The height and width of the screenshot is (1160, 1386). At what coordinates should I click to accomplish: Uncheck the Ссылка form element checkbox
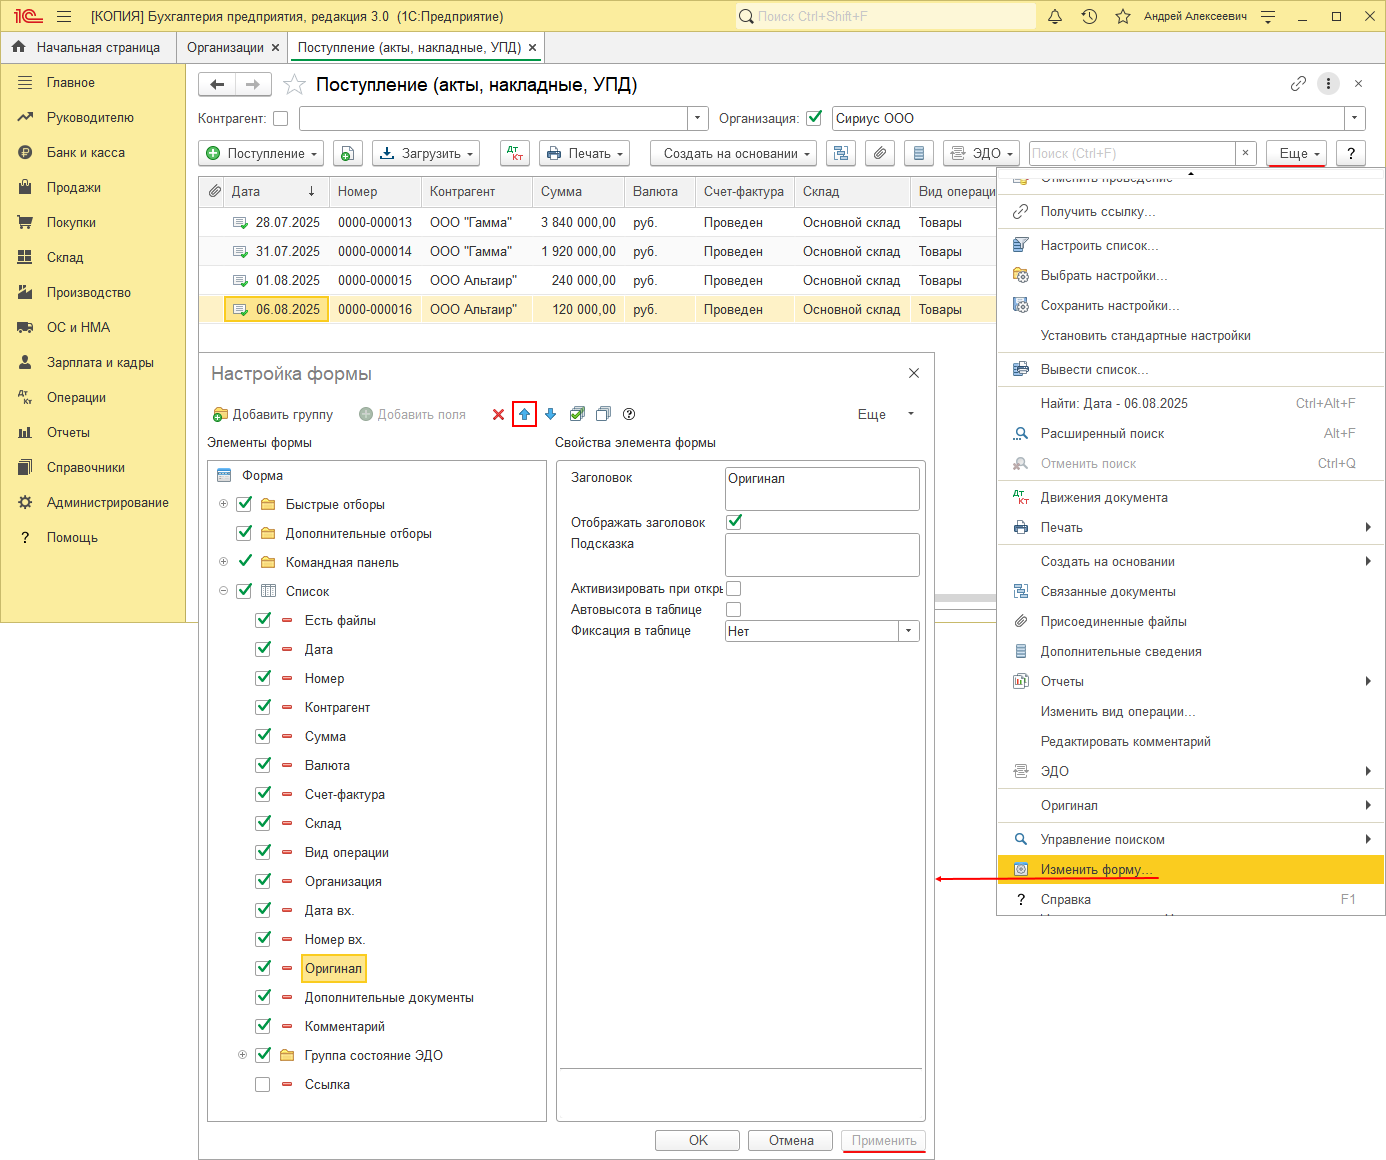point(263,1084)
